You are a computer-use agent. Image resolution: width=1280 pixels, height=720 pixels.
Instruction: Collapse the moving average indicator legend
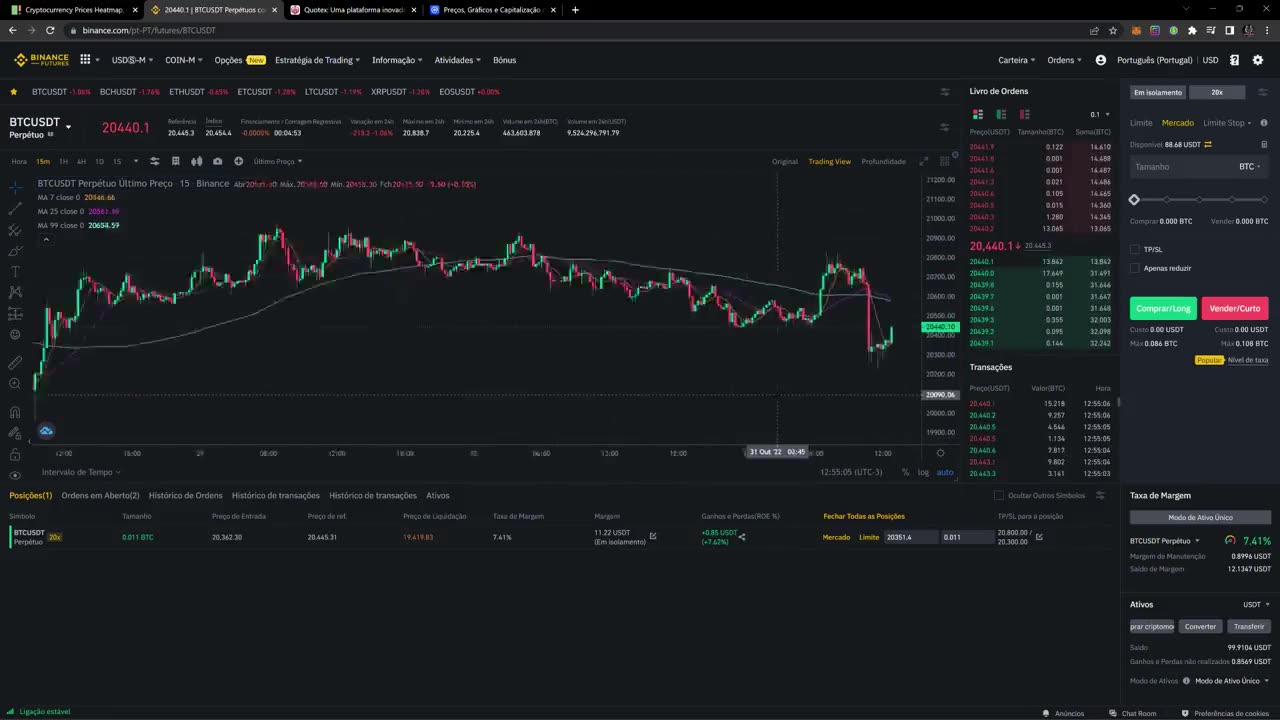tap(45, 239)
